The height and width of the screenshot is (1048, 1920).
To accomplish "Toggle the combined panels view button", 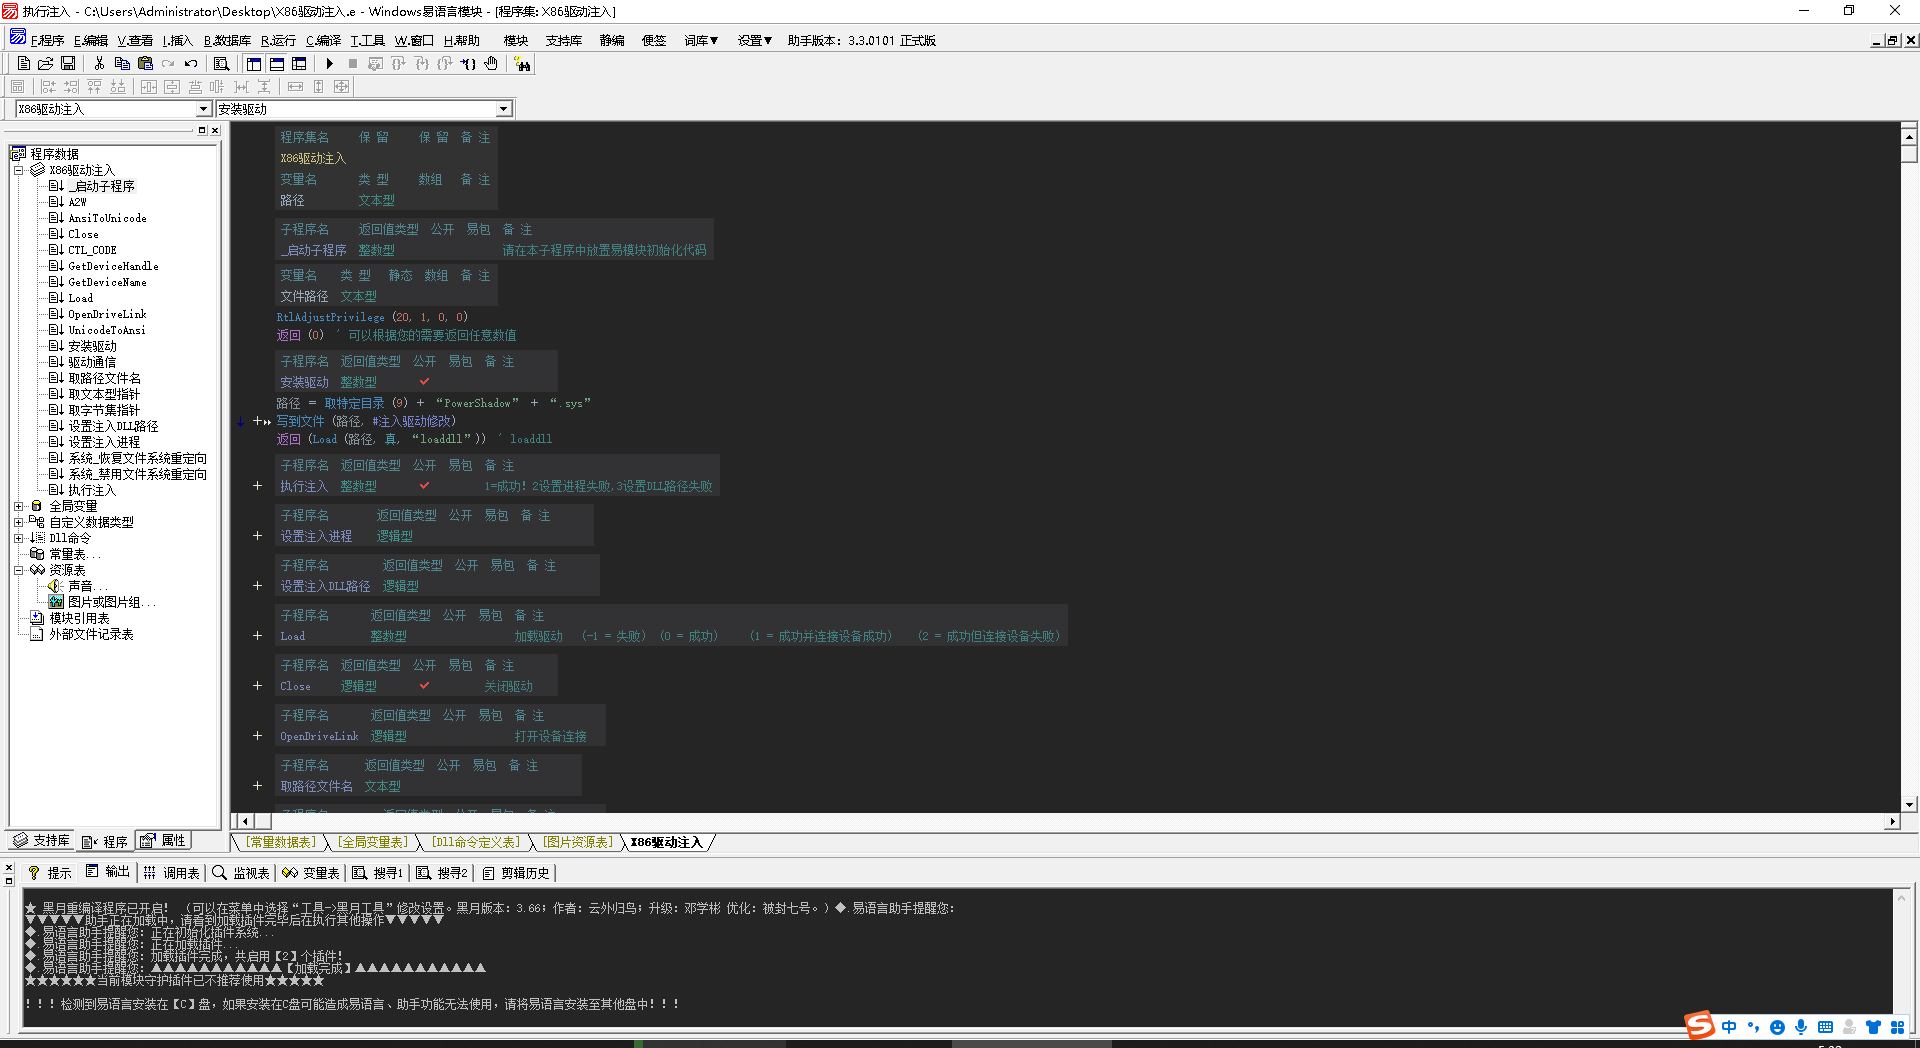I will click(299, 63).
